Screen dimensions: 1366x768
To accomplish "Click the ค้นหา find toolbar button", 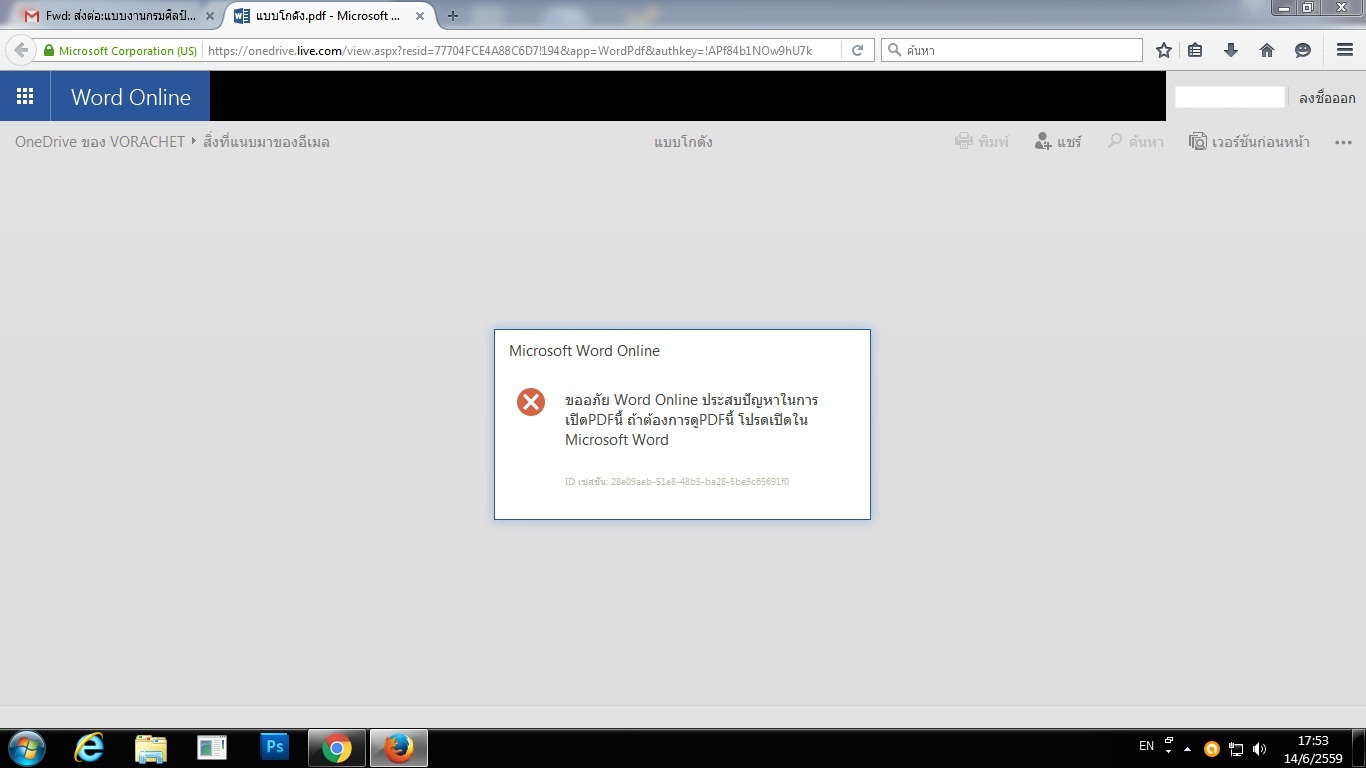I will (x=1135, y=142).
